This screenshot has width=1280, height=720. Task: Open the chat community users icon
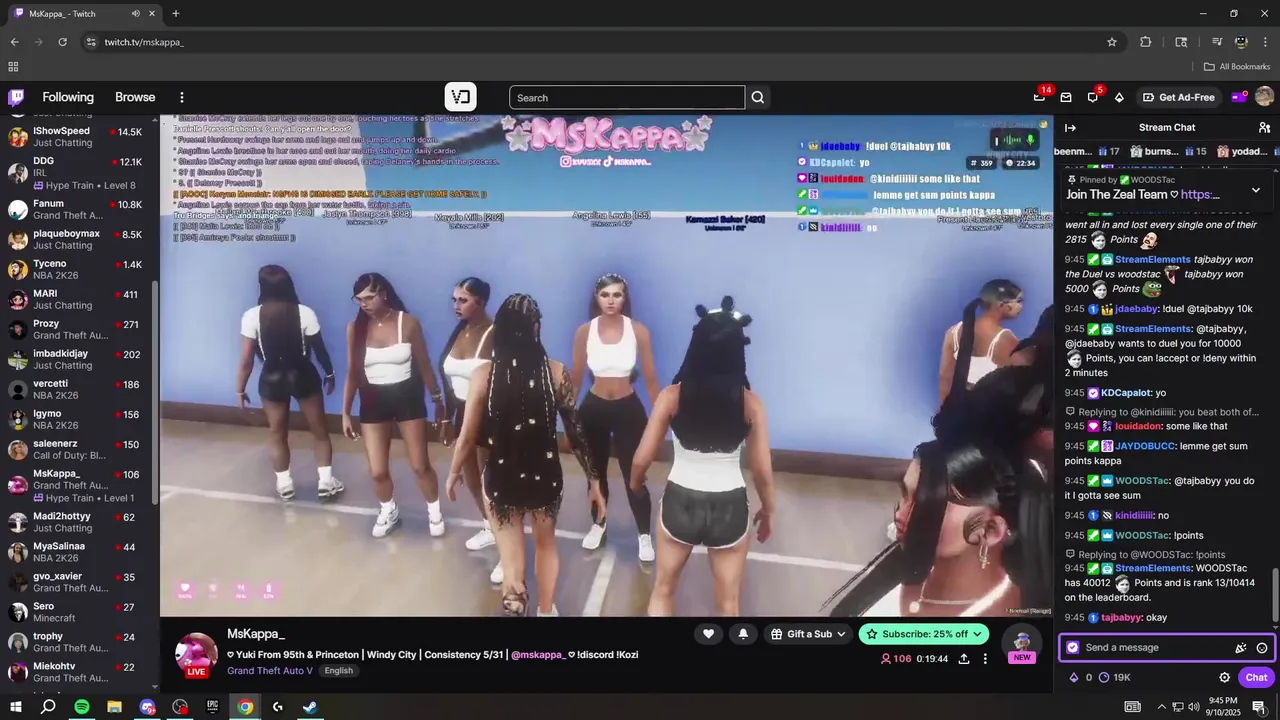click(1264, 127)
